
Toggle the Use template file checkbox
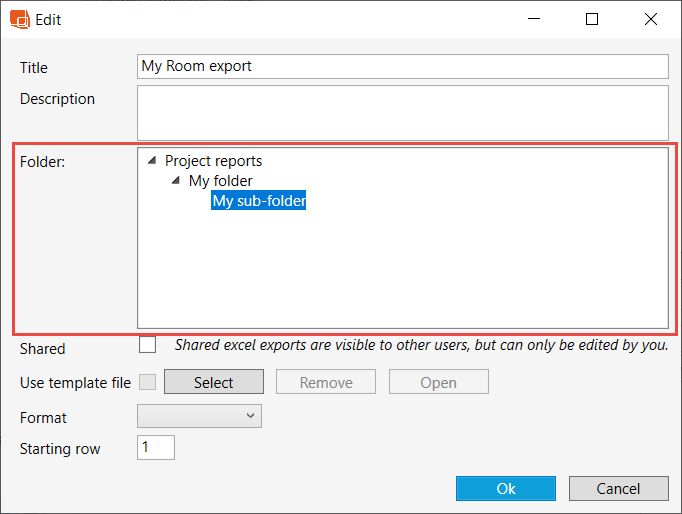click(x=148, y=381)
